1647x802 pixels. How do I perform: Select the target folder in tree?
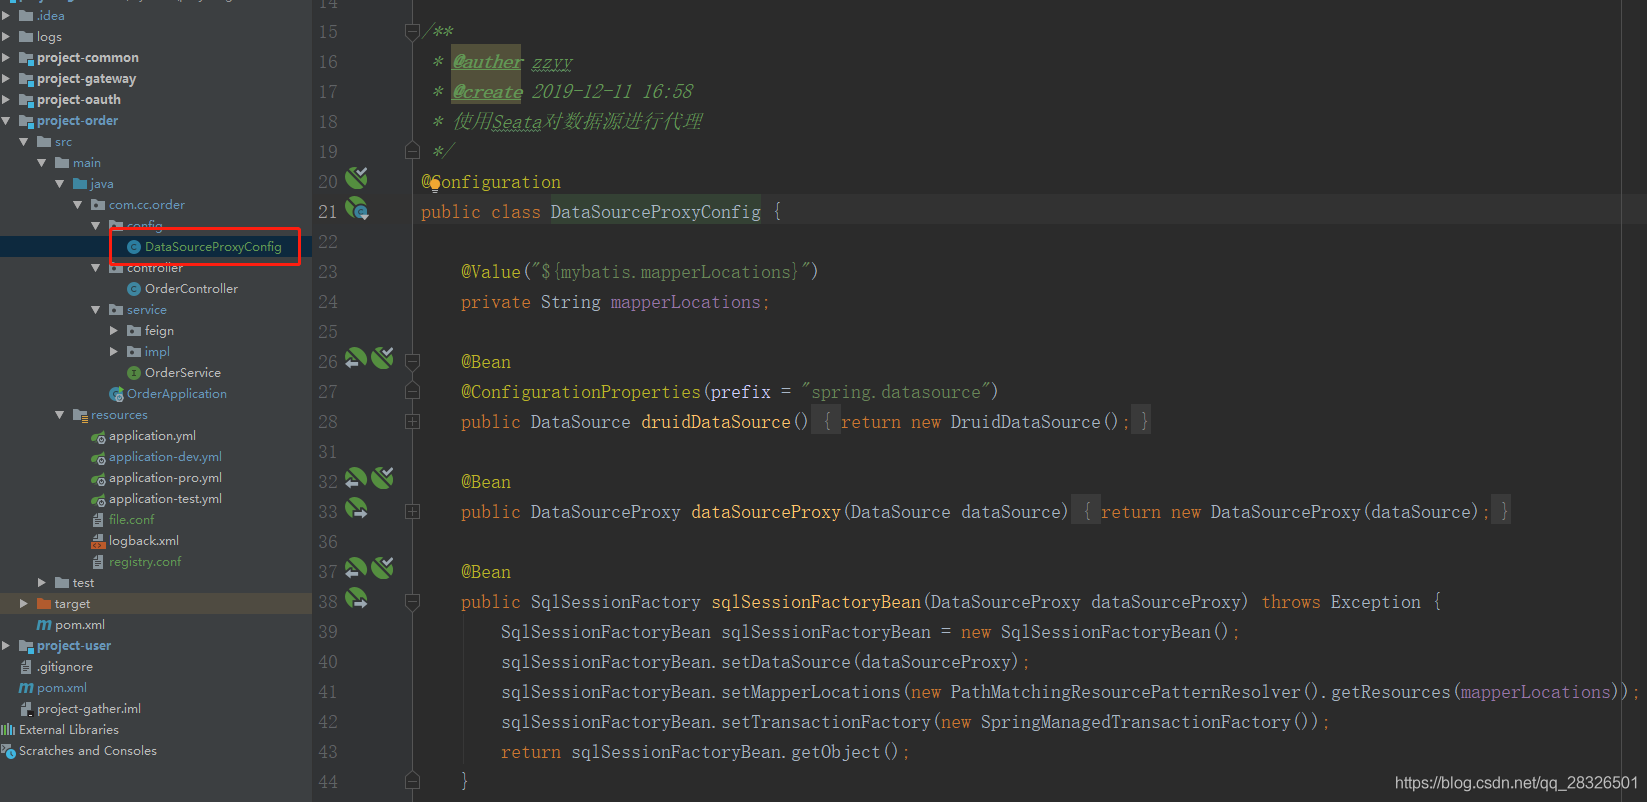[72, 604]
